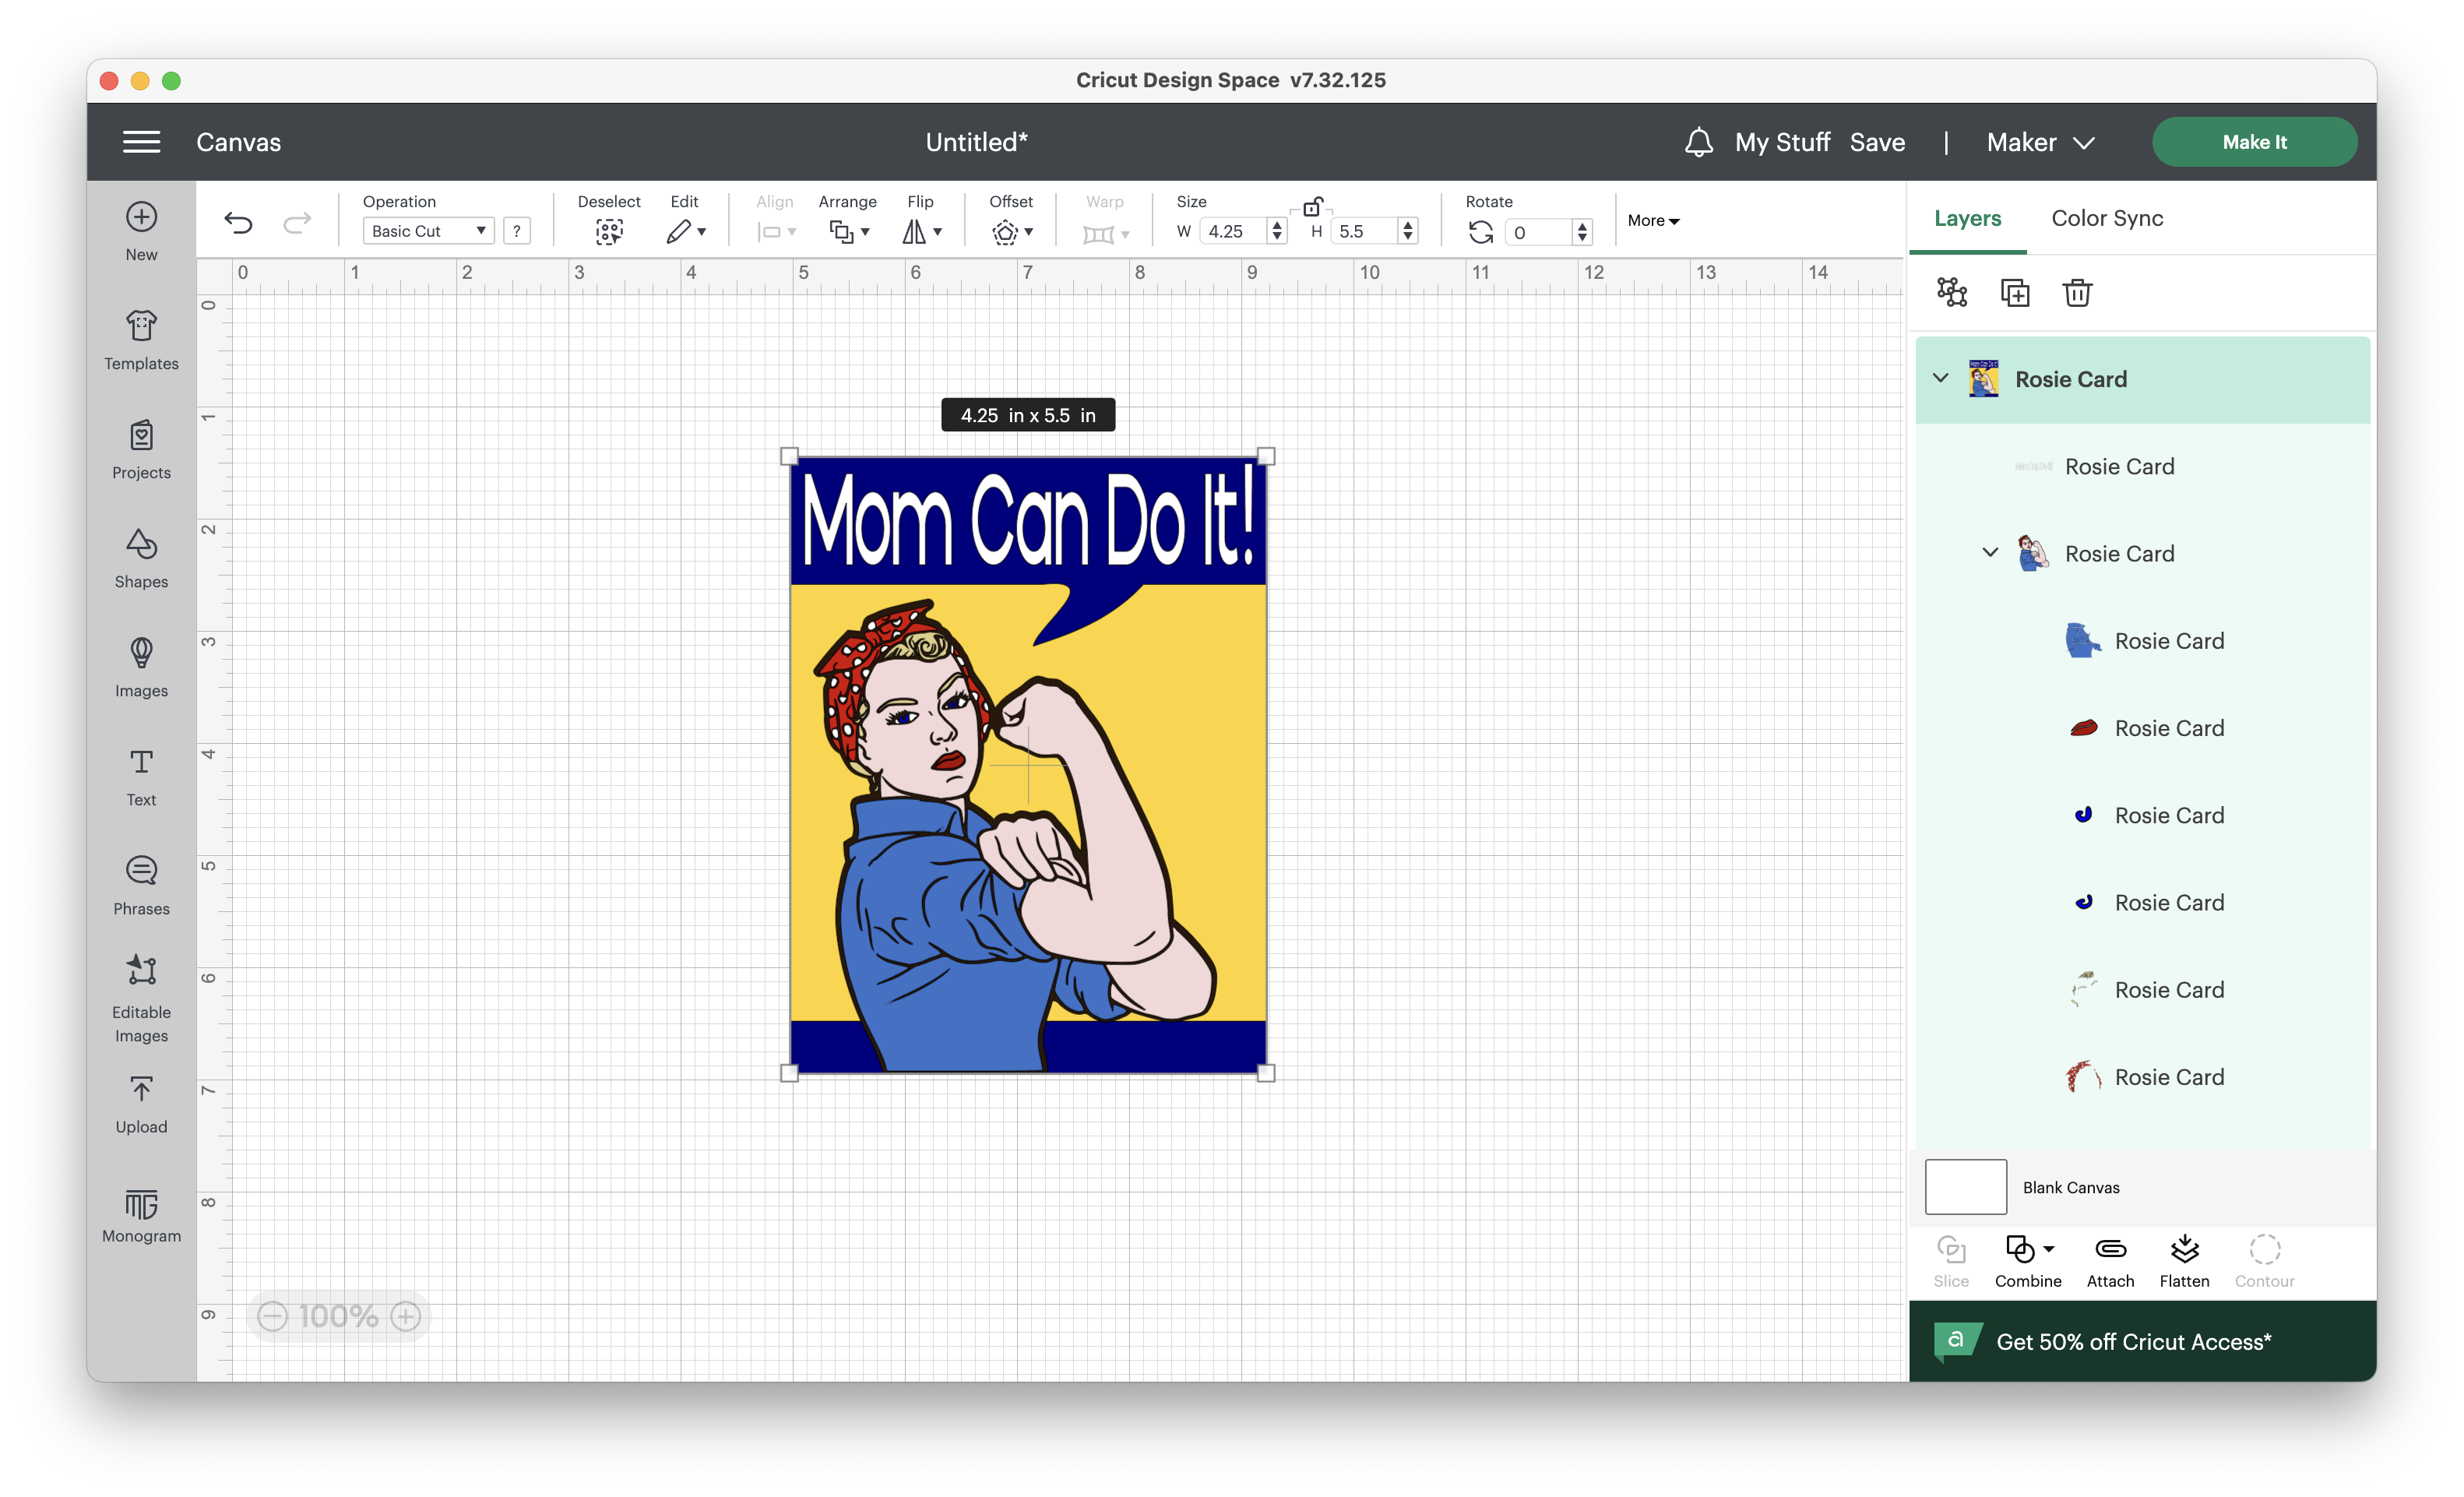The image size is (2464, 1497).
Task: Click the Blank Canvas color swatch
Action: 1965,1187
